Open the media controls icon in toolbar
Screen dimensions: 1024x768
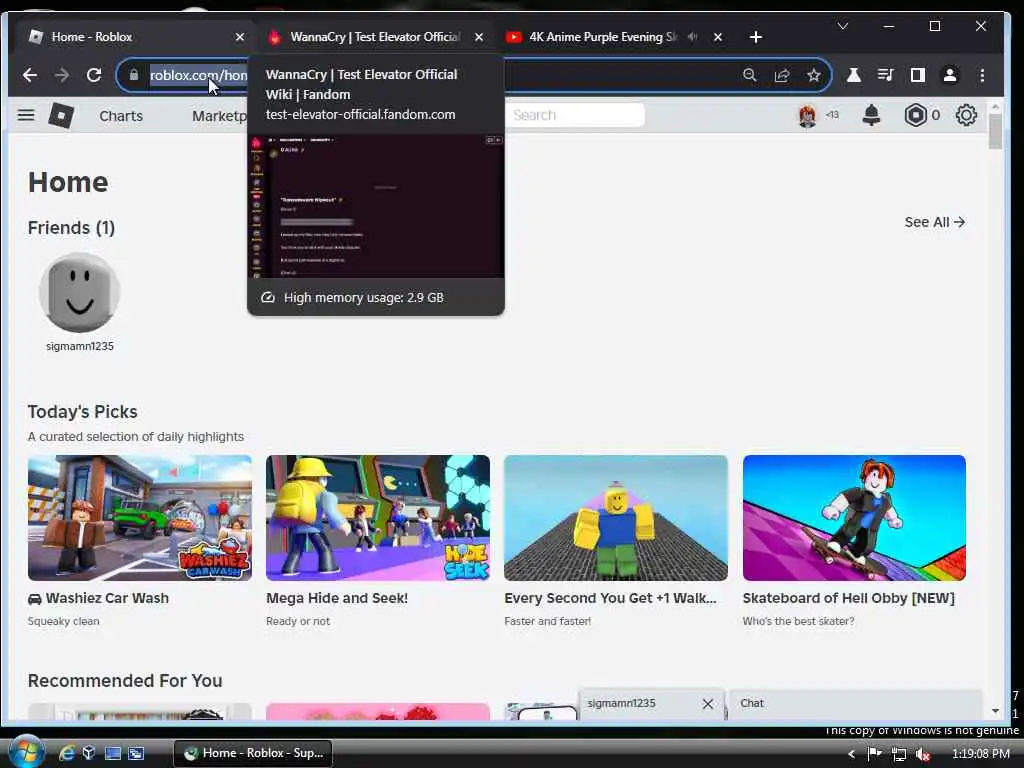pyautogui.click(x=886, y=75)
